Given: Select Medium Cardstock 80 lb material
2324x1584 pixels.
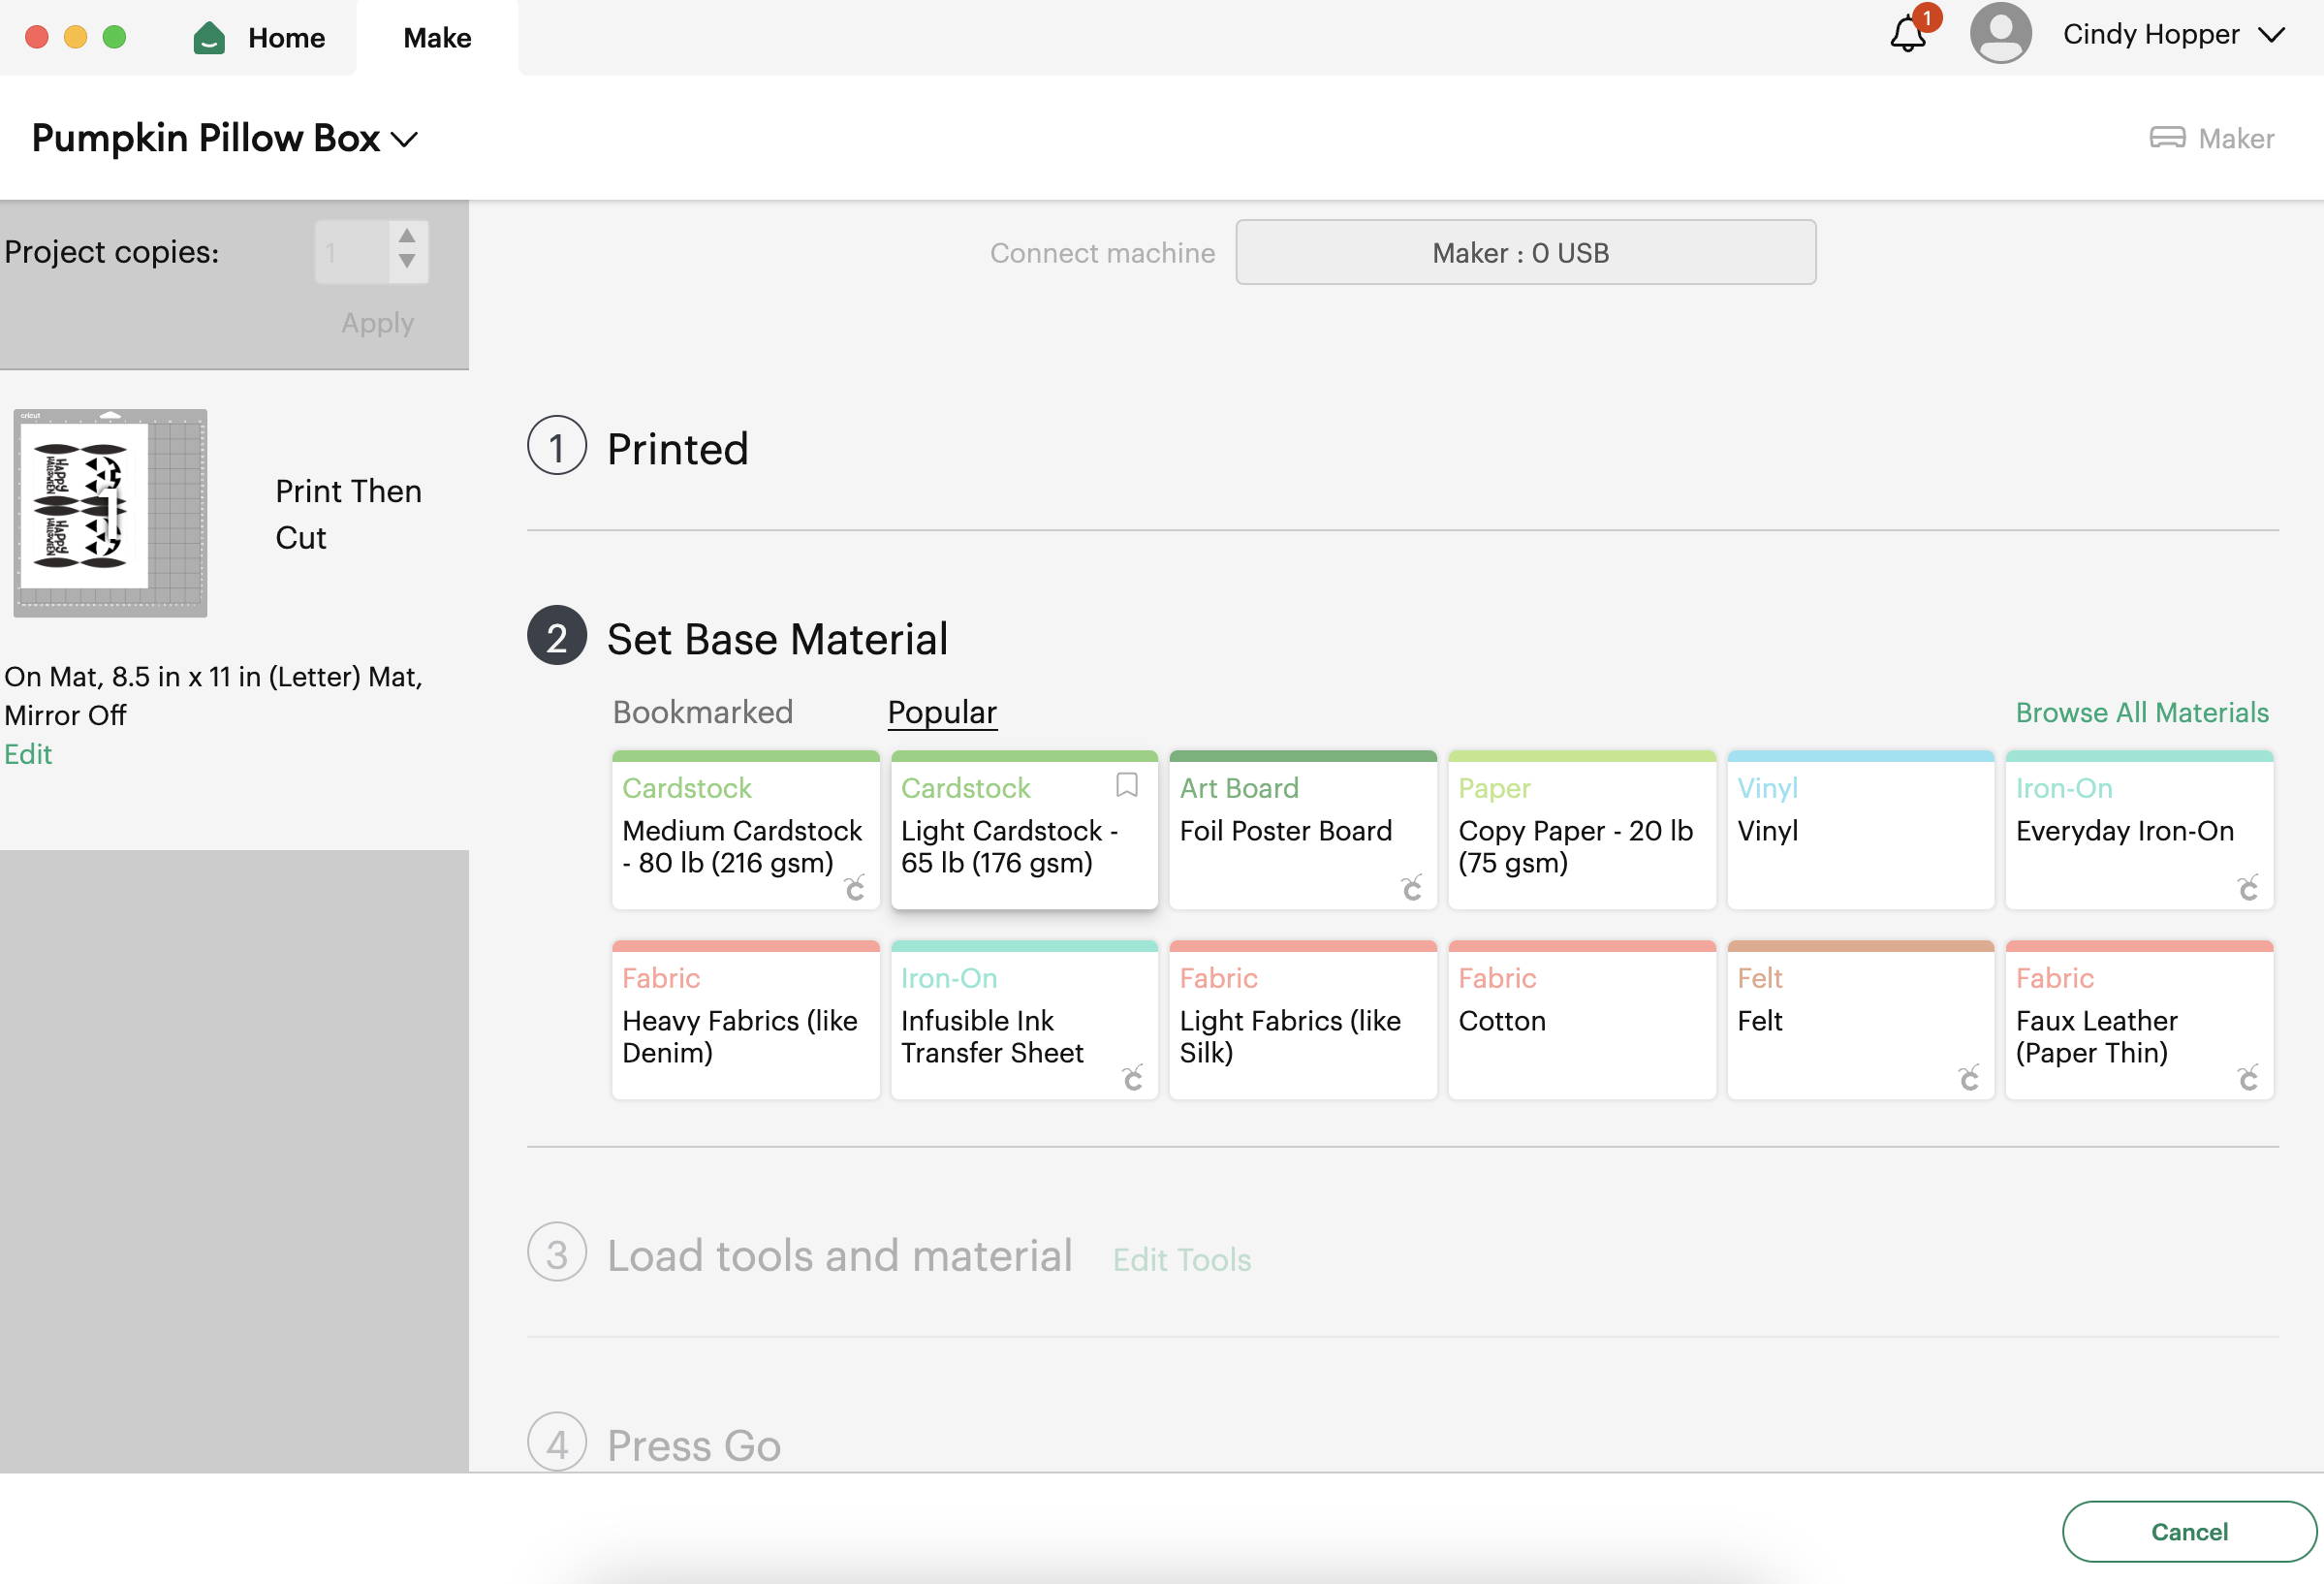Looking at the screenshot, I should point(745,830).
